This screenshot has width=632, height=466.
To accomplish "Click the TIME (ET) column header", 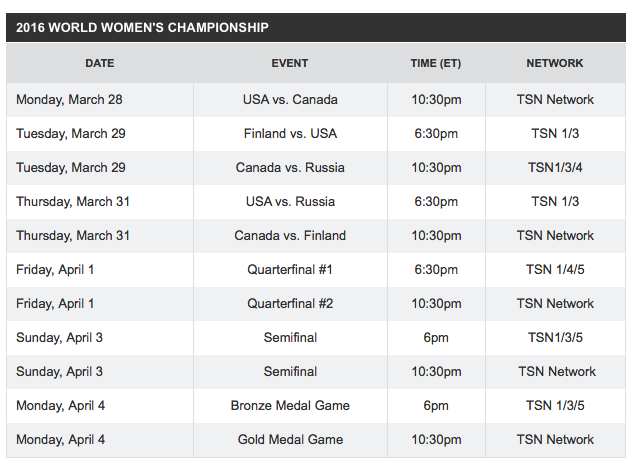I will pos(436,63).
